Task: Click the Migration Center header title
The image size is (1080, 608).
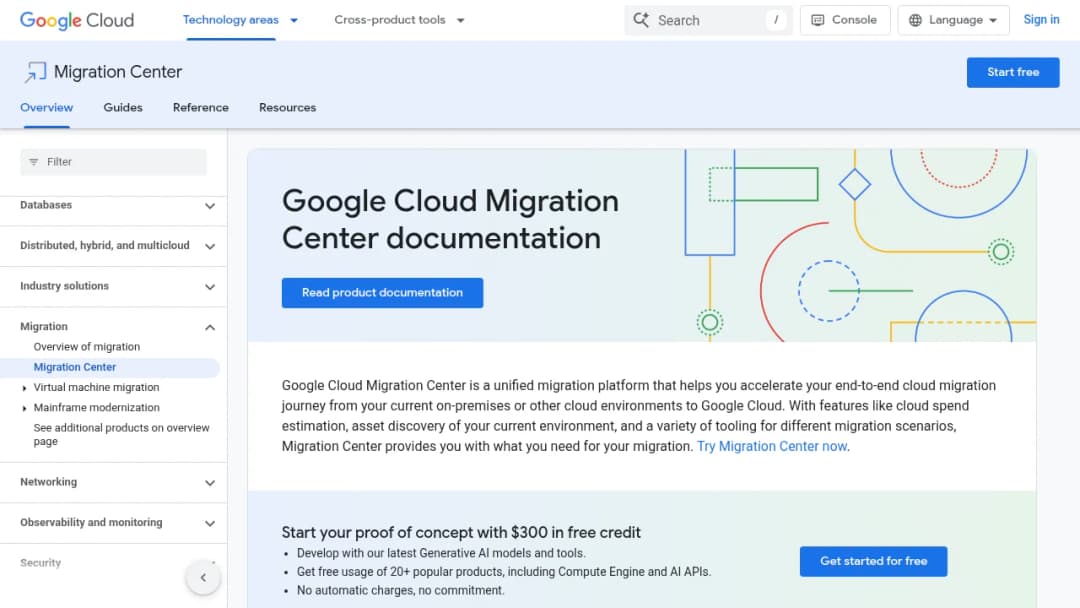Action: click(x=118, y=72)
